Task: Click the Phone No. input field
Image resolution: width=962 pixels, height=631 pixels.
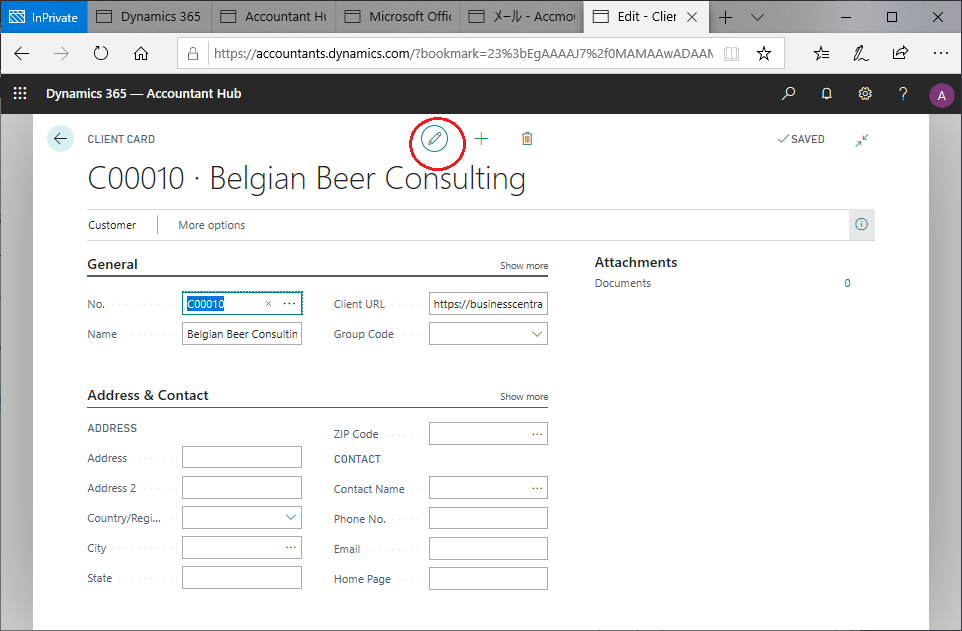Action: [x=488, y=518]
